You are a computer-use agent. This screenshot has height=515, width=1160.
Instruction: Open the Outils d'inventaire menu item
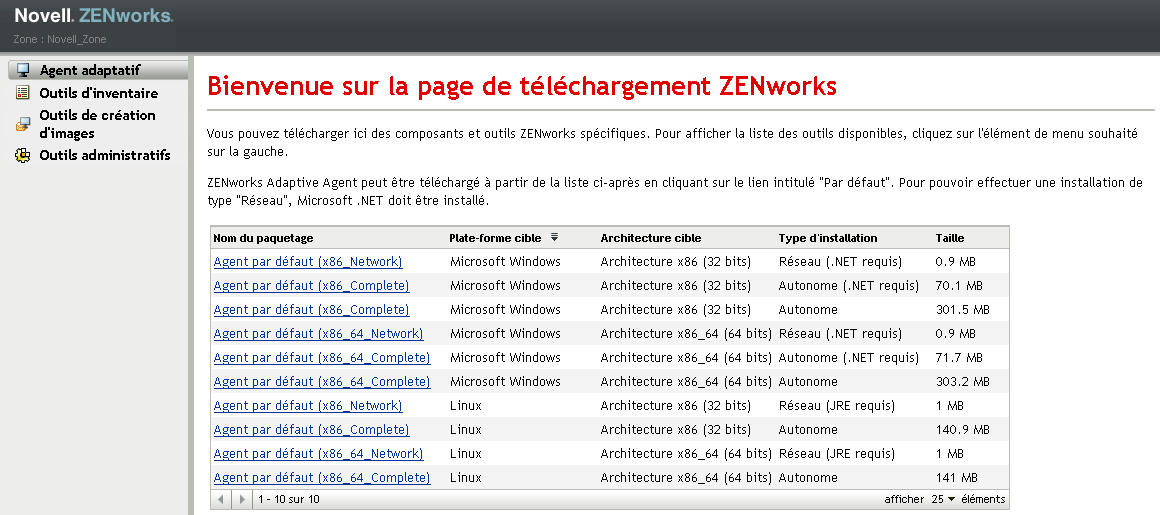click(98, 93)
